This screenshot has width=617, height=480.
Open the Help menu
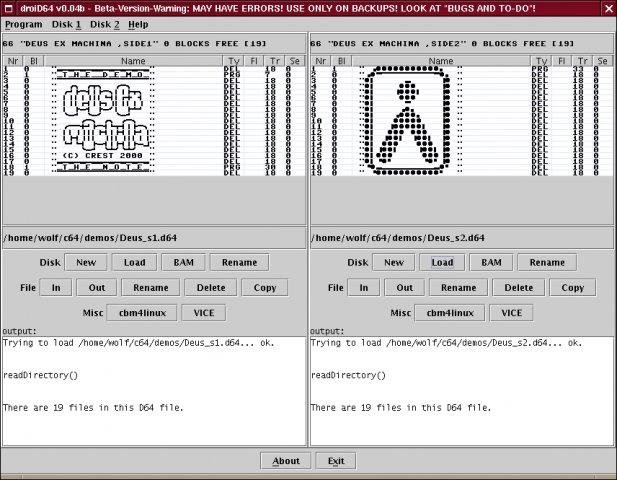pos(138,24)
